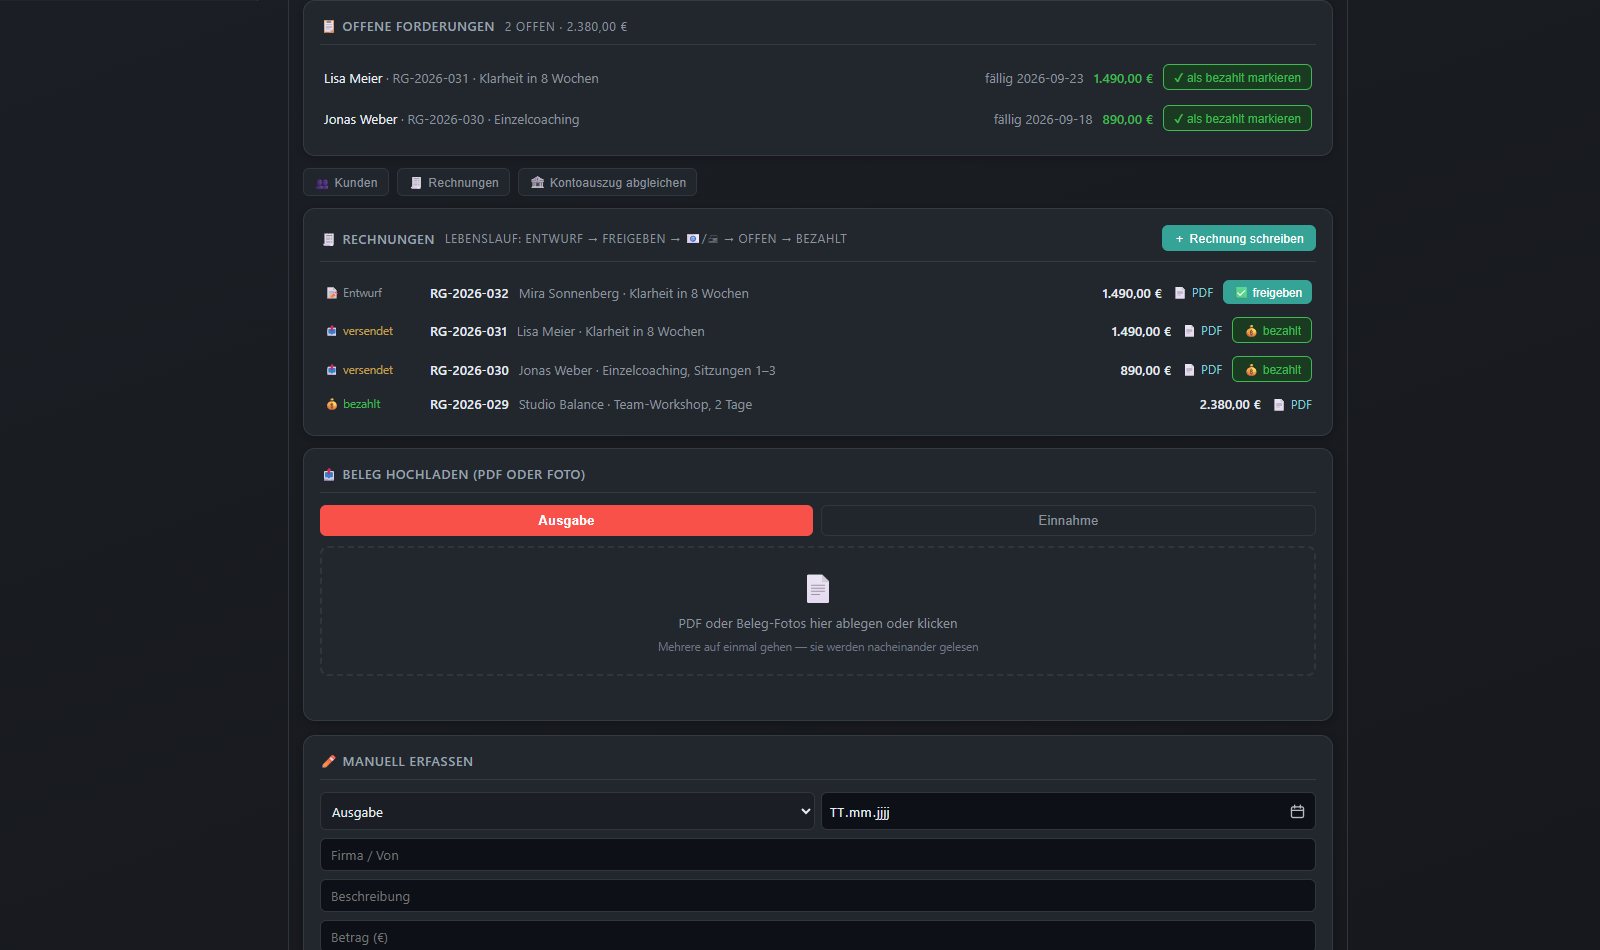Focus the Betrag (€) field
The image size is (1600, 950).
click(x=818, y=937)
